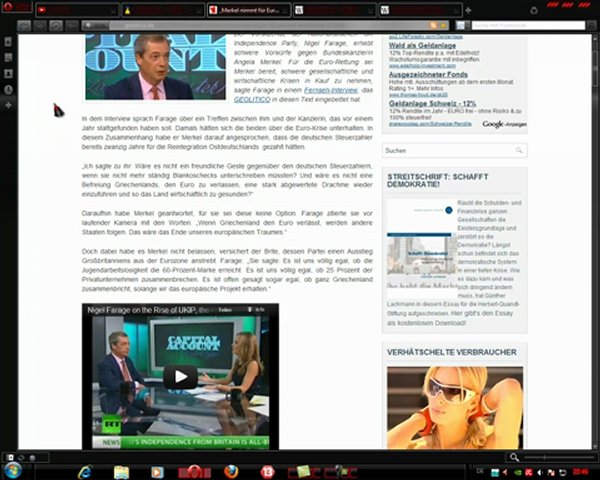The height and width of the screenshot is (480, 600).
Task: Switch to the "Merkel nimmt für Eur..." tab
Action: click(250, 10)
